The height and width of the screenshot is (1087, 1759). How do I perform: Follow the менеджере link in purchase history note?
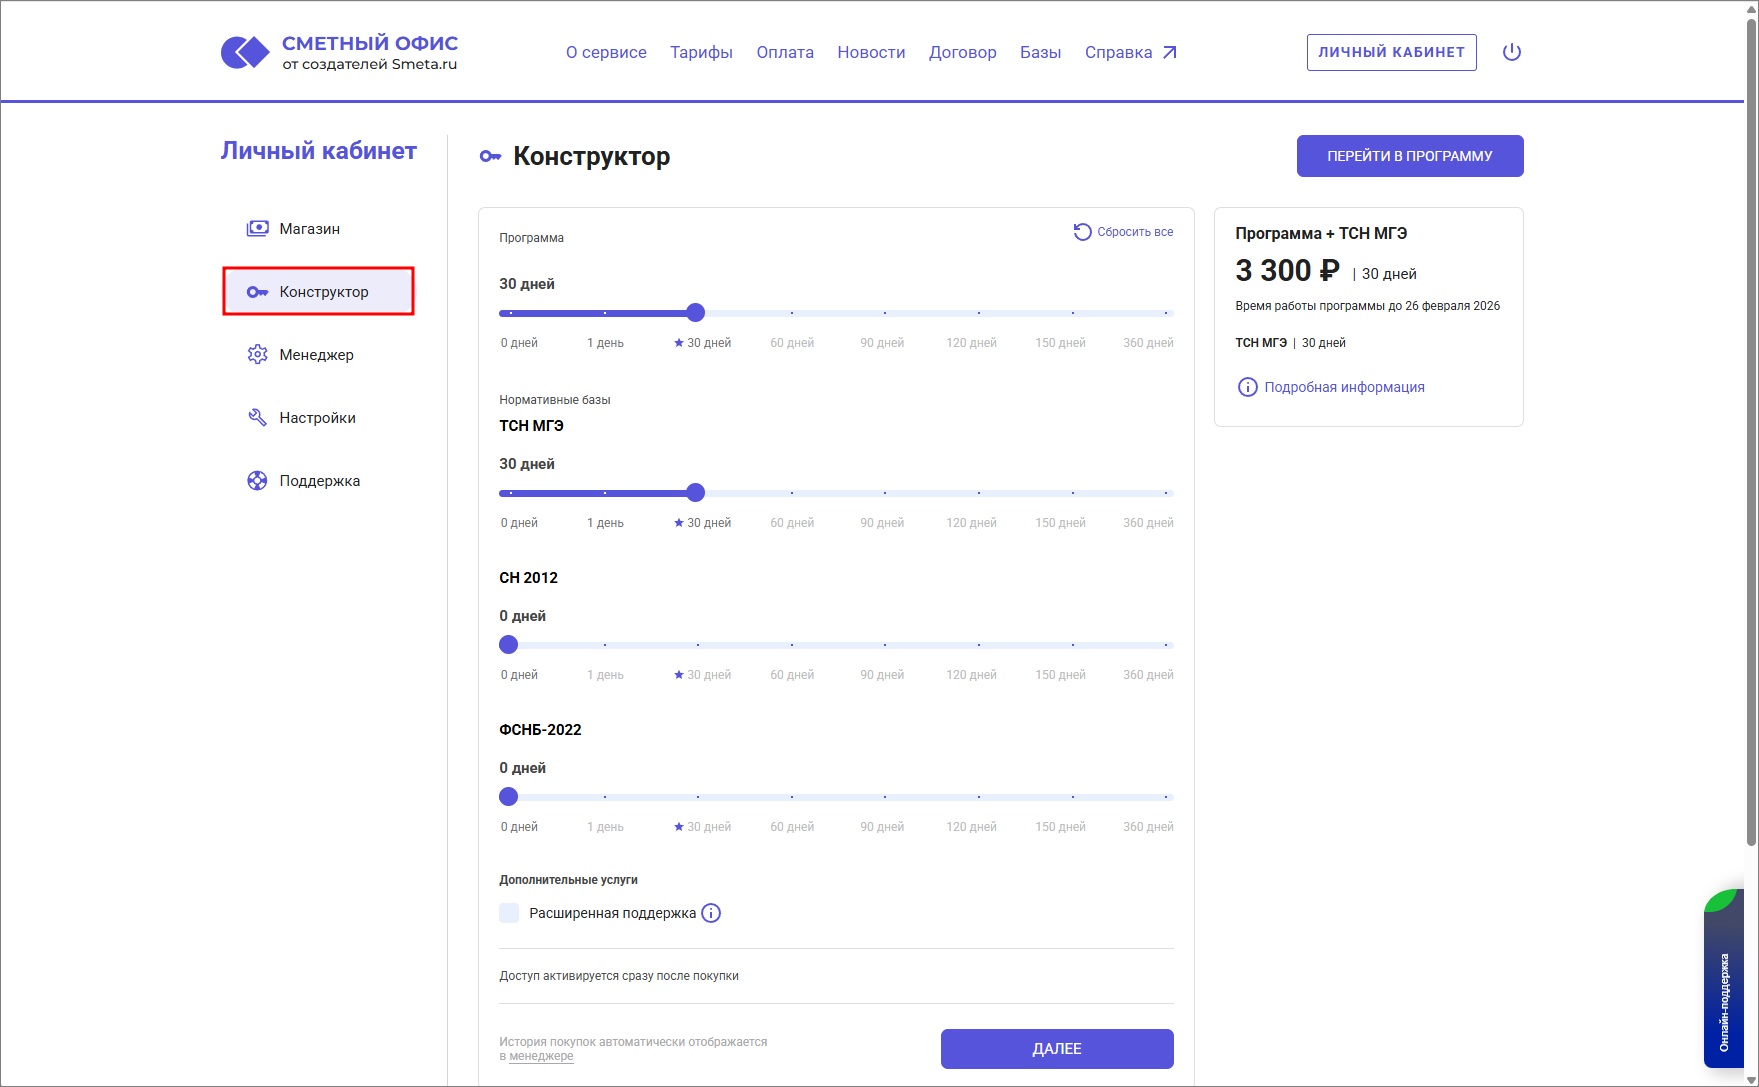541,1056
